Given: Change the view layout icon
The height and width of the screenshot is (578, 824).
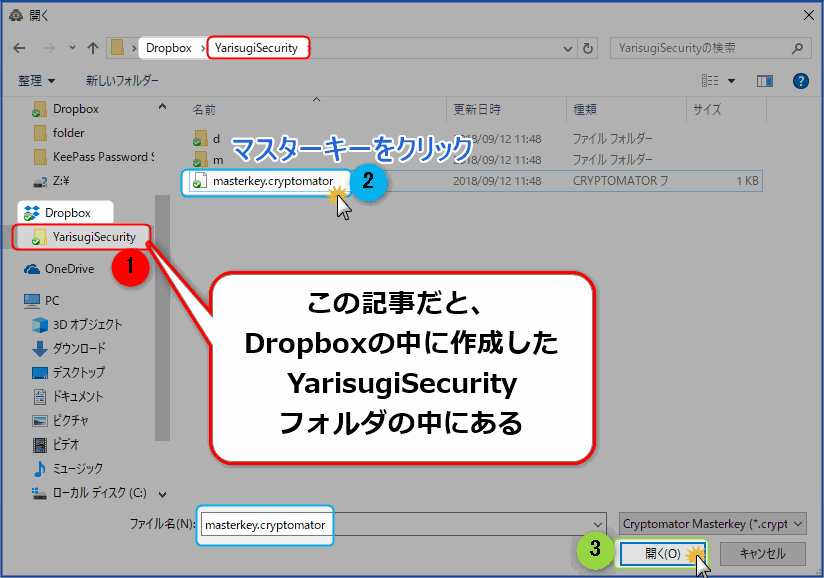Looking at the screenshot, I should (x=710, y=80).
